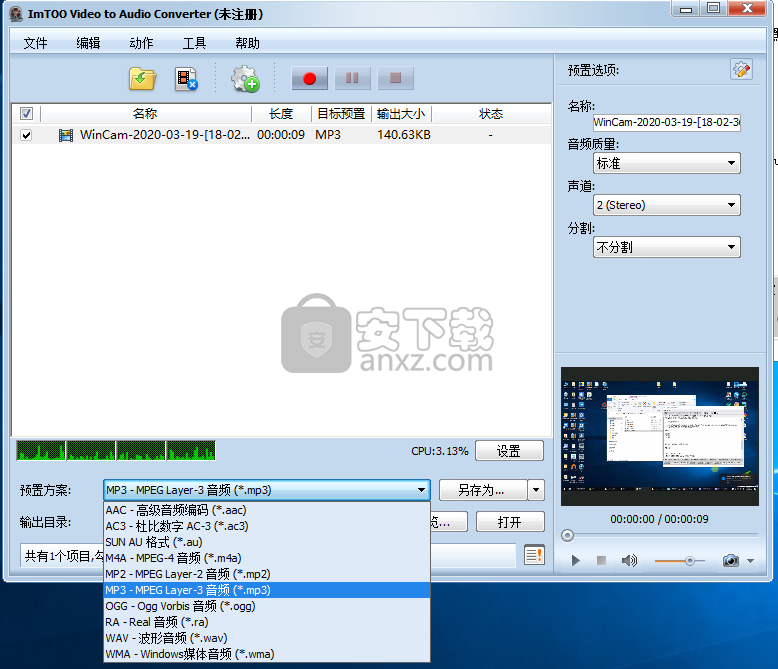Open the 动作 menu
The image size is (778, 669).
tap(141, 43)
